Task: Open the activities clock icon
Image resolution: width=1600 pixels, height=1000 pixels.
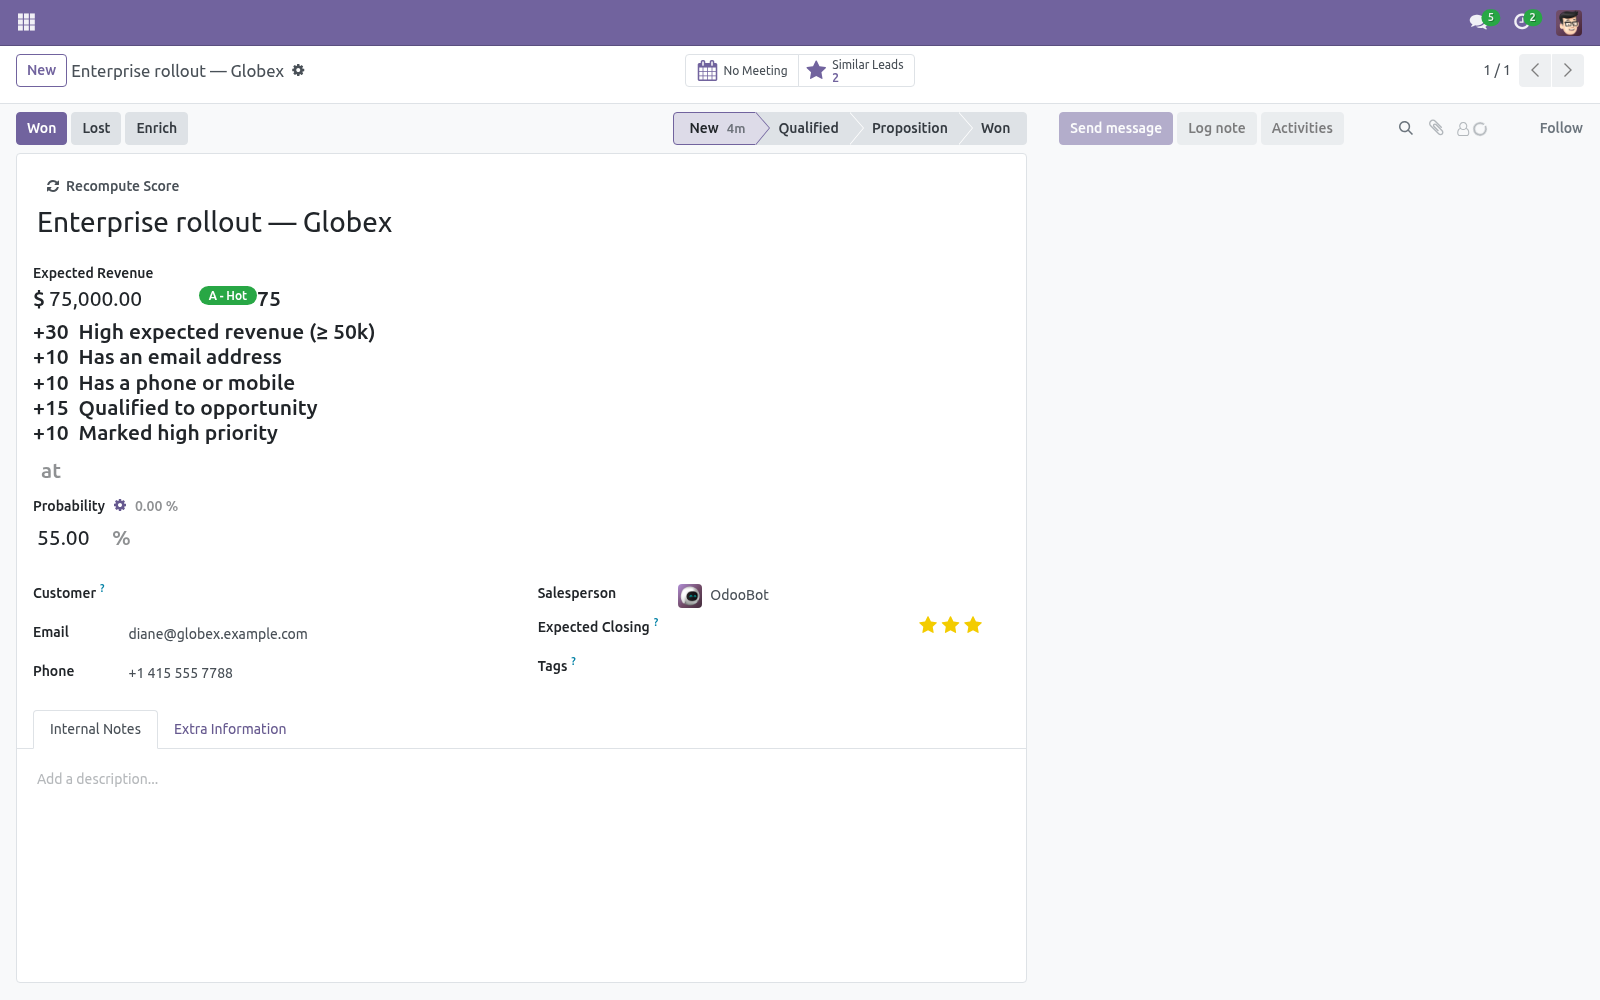Action: click(x=1522, y=21)
